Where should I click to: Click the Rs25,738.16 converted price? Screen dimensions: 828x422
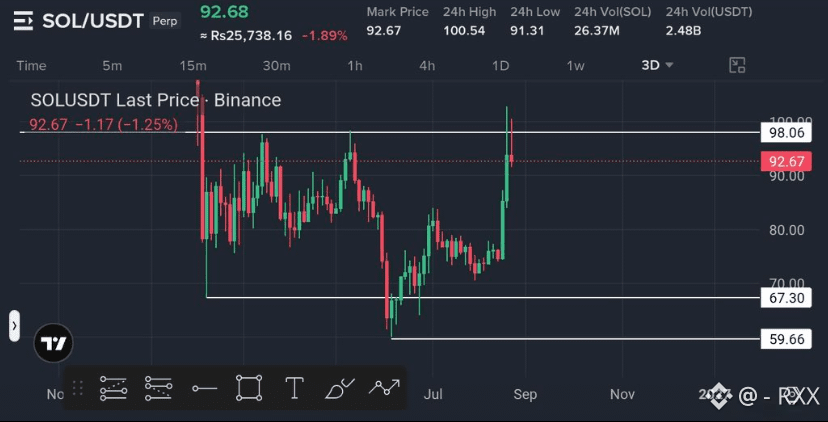tap(246, 36)
